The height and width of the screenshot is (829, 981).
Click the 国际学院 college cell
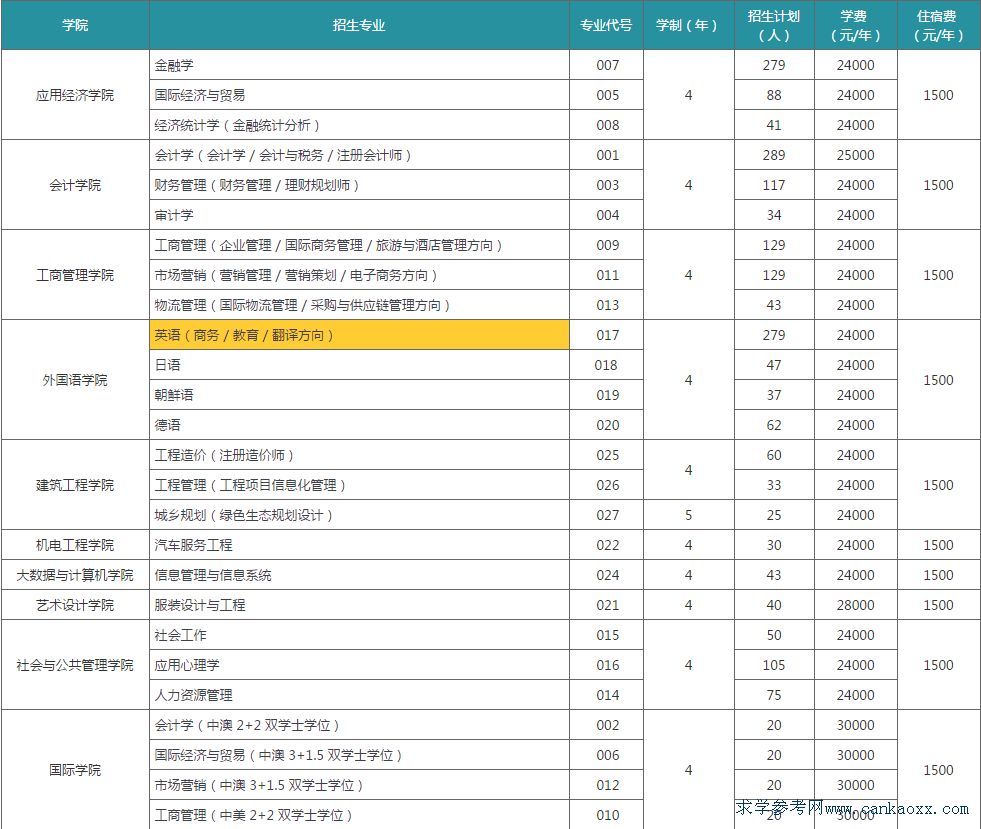pos(76,770)
